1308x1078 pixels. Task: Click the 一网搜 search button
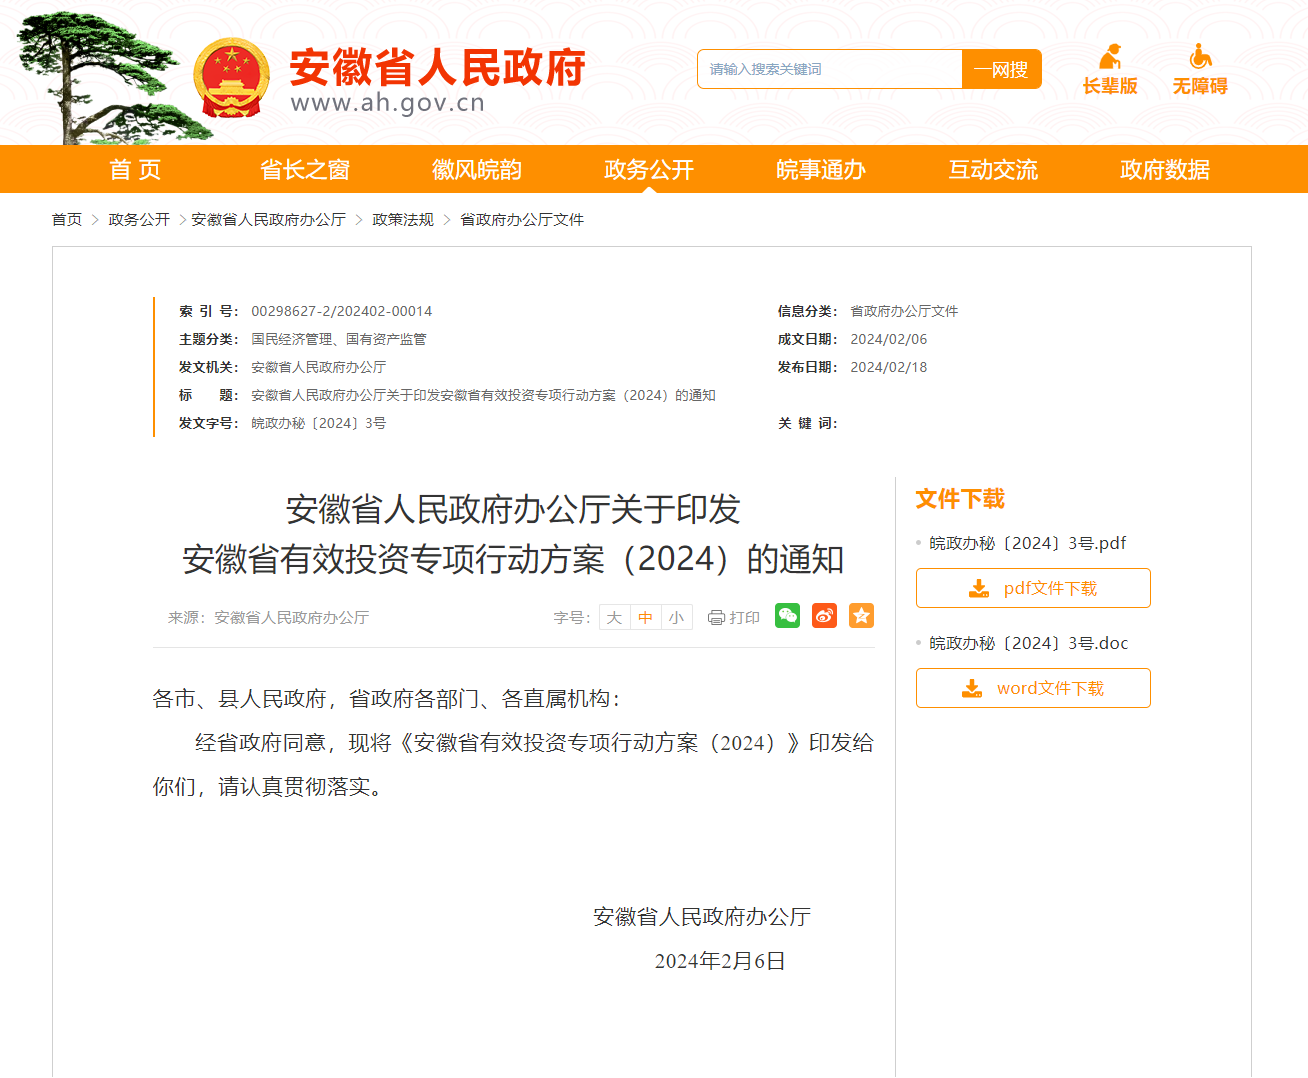(x=1001, y=69)
